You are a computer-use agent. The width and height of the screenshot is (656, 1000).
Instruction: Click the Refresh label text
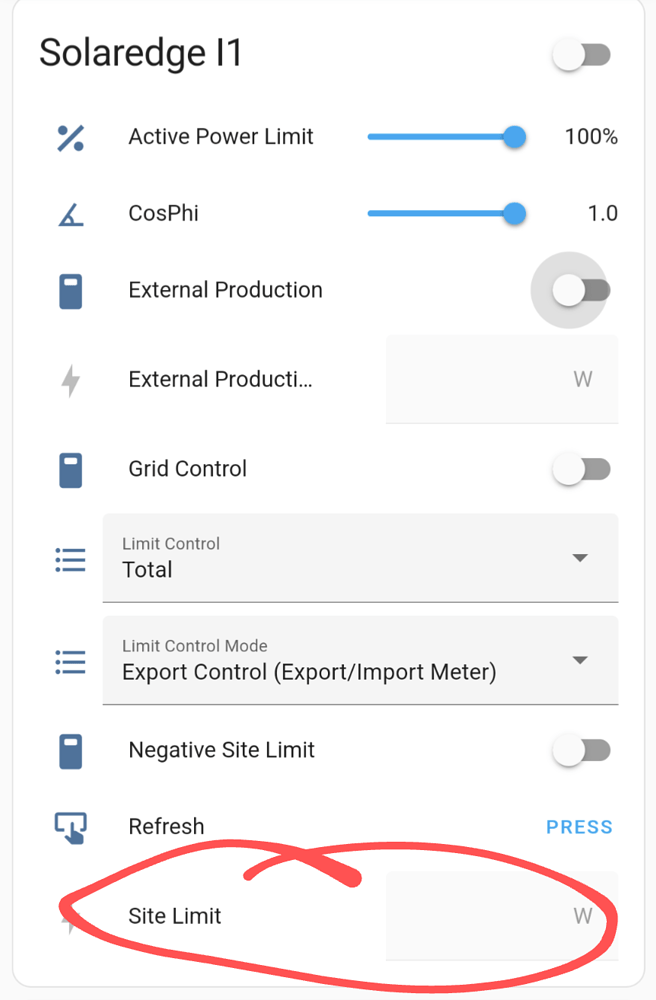coord(166,826)
